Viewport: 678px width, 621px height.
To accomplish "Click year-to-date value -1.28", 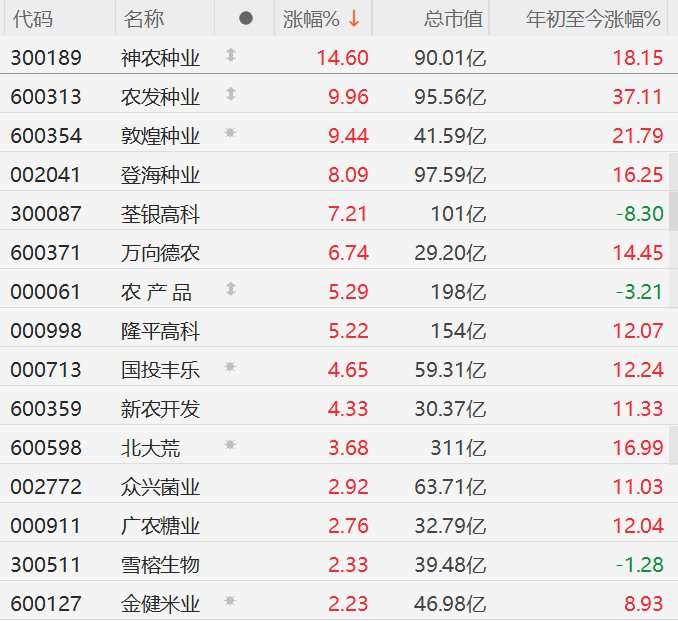I will point(640,565).
